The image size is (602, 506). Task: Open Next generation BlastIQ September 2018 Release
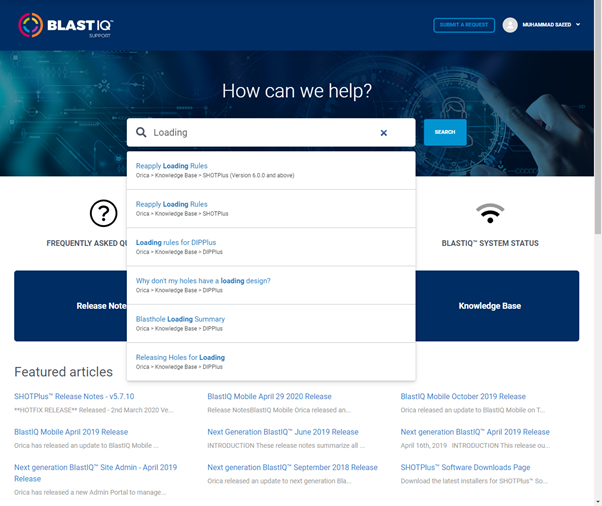[x=292, y=467]
